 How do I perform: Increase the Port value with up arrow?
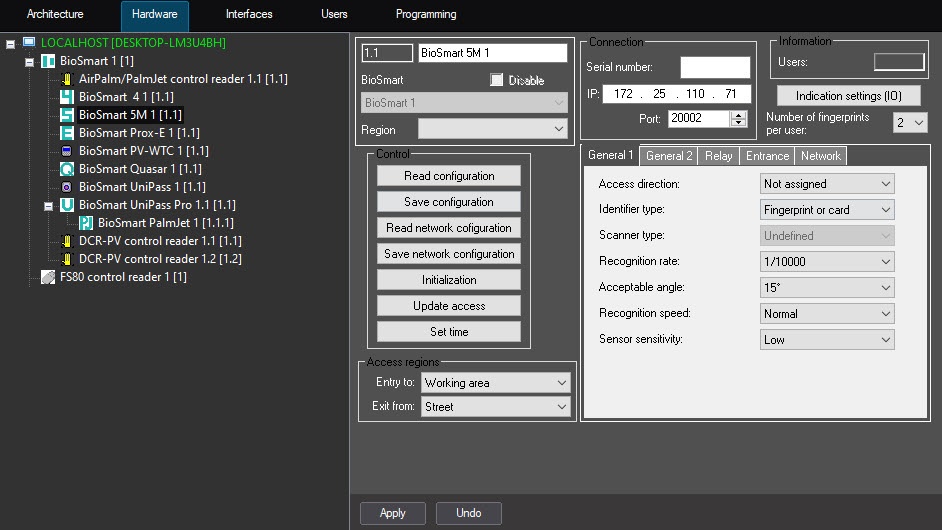click(739, 114)
